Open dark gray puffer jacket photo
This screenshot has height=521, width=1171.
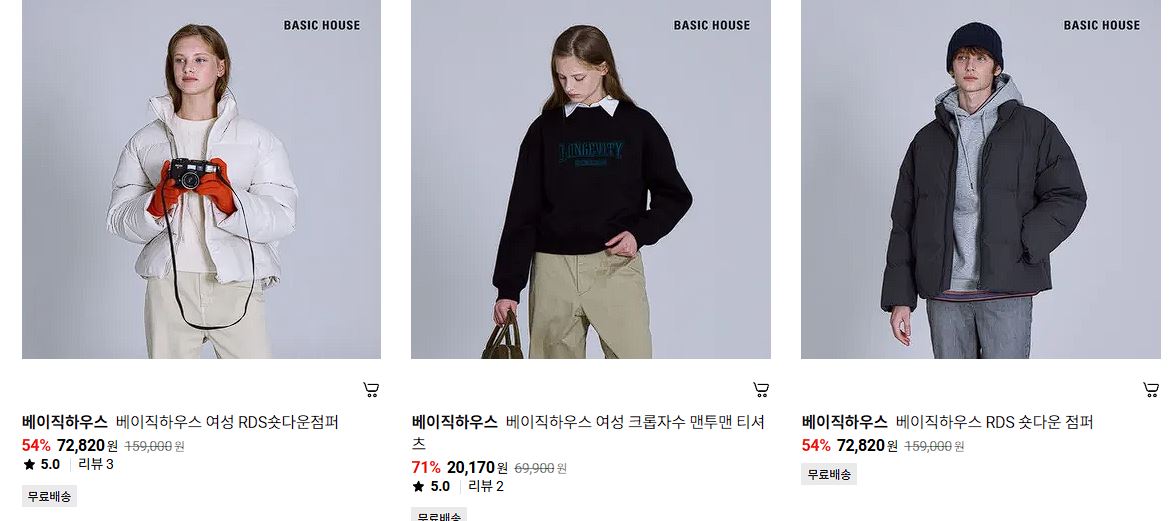[x=981, y=179]
